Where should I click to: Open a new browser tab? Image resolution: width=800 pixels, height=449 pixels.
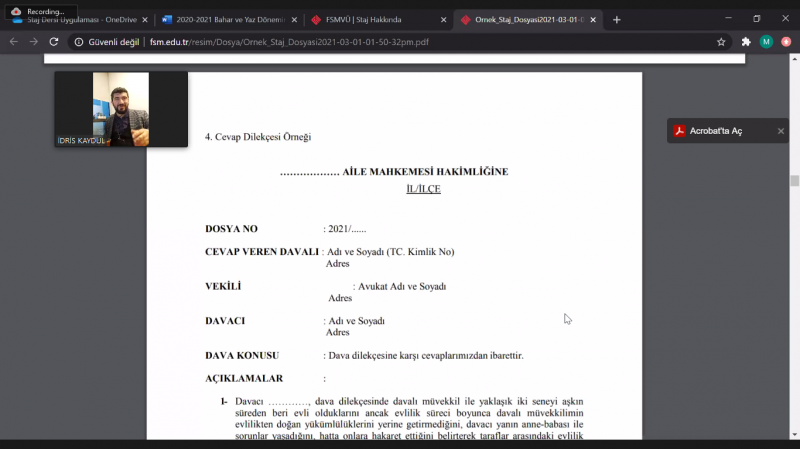[x=616, y=19]
